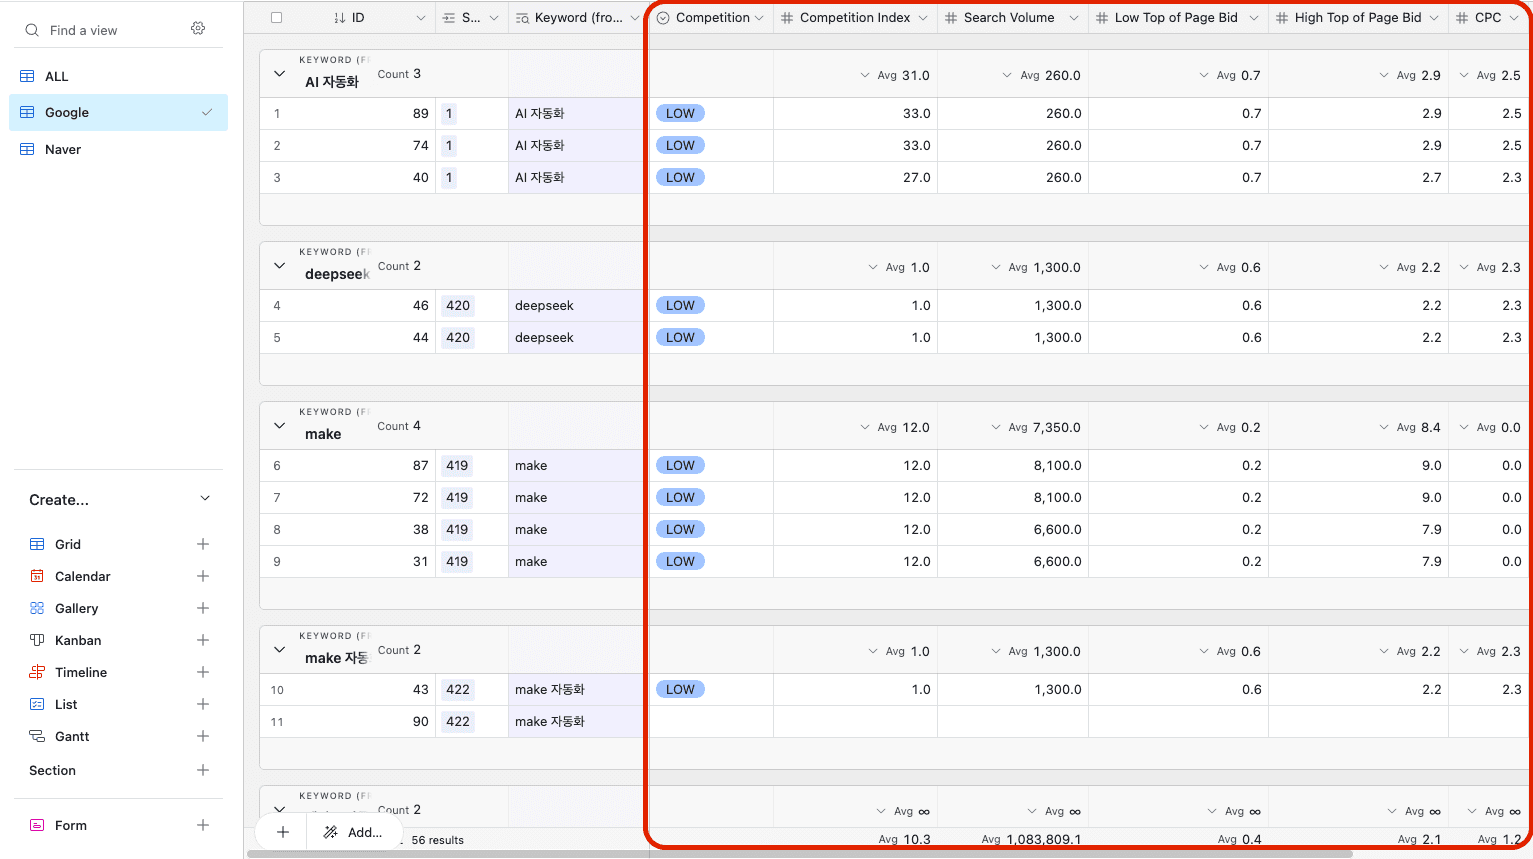Screen dimensions: 1533x859
Task: Collapse the deepseek keyword group
Action: (x=280, y=266)
